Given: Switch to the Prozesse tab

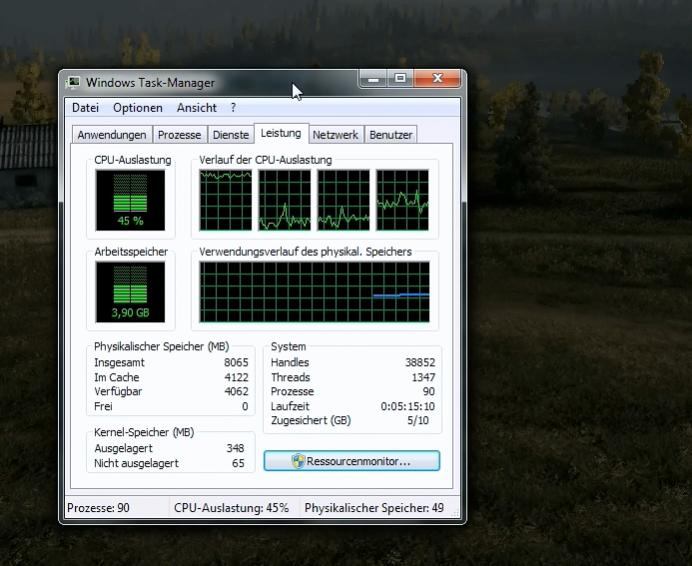Looking at the screenshot, I should coord(179,135).
